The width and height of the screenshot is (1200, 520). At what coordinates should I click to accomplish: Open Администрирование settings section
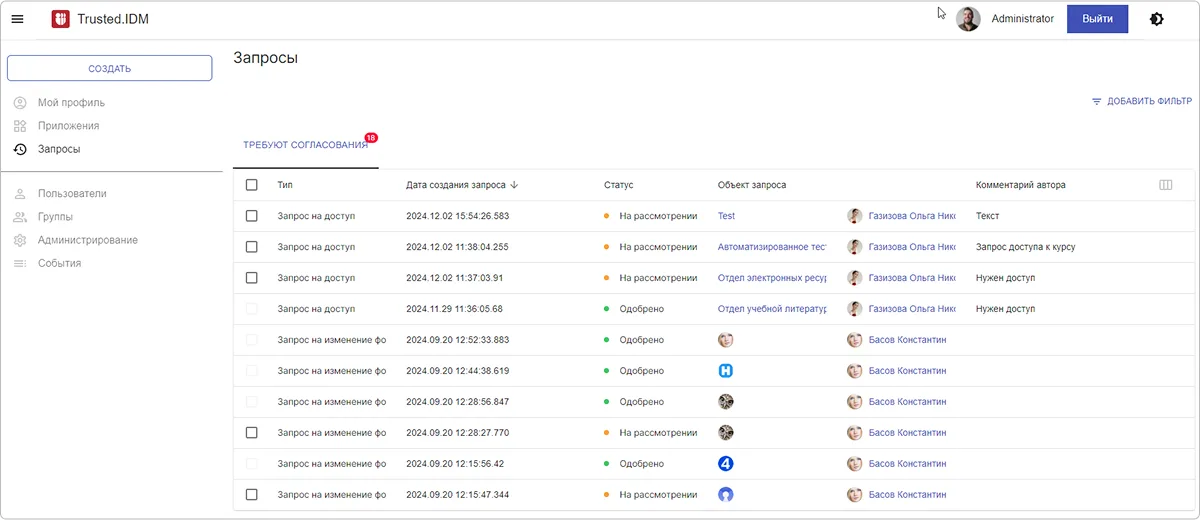pos(88,240)
